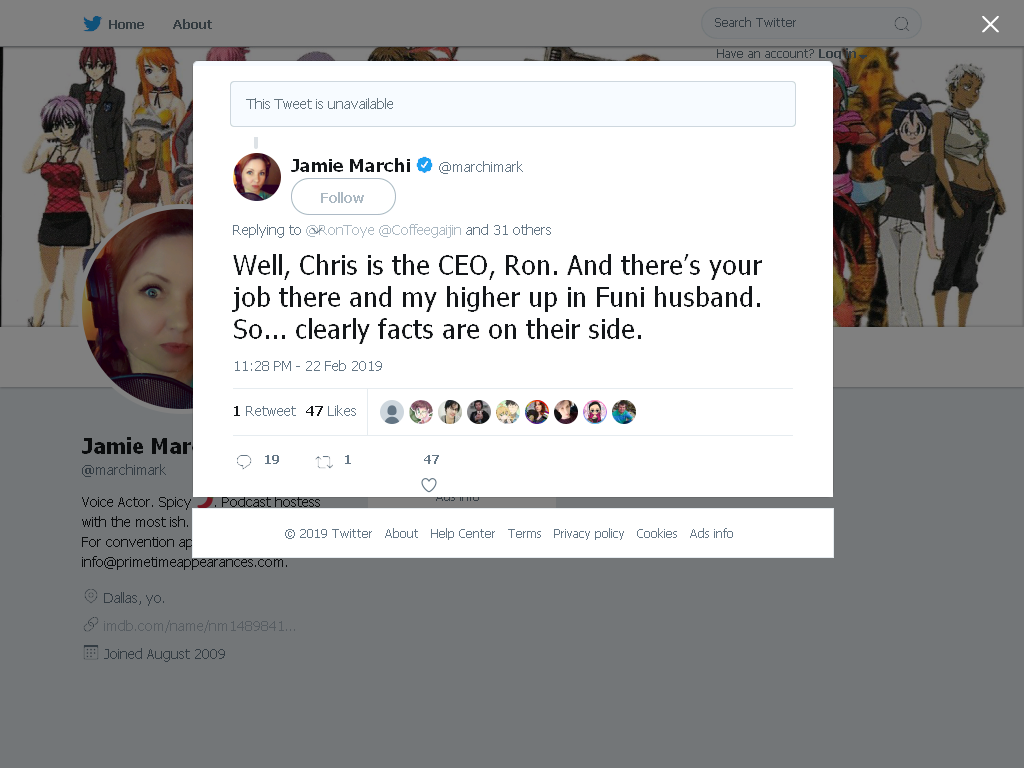Focus the Search Twitter field
Image resolution: width=1024 pixels, height=768 pixels.
click(811, 24)
